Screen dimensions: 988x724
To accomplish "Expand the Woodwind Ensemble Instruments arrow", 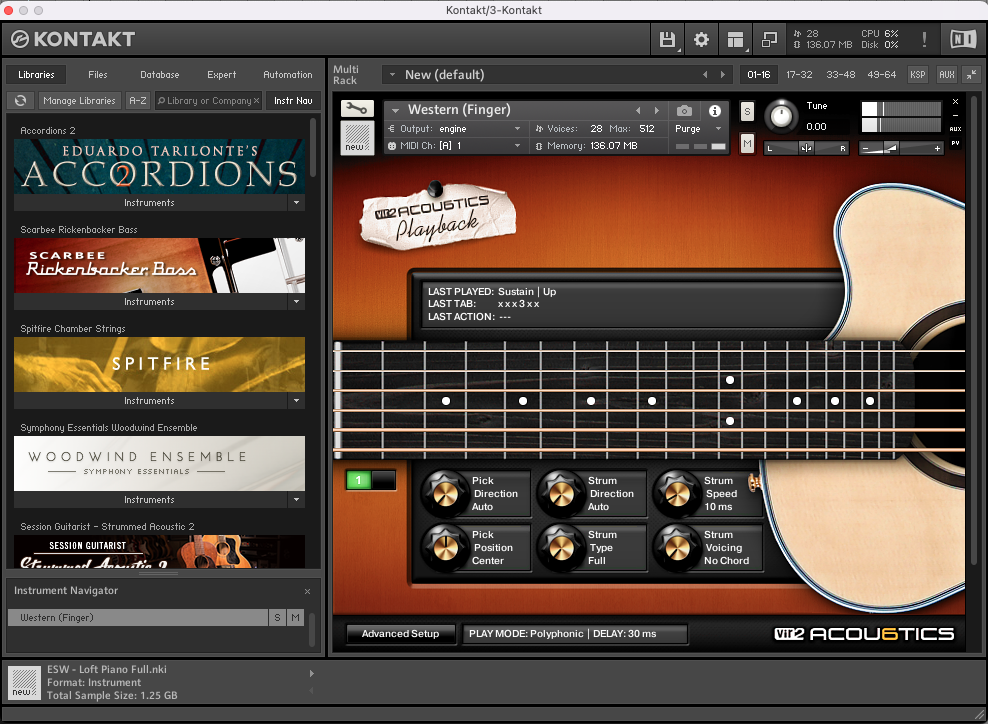I will point(296,499).
